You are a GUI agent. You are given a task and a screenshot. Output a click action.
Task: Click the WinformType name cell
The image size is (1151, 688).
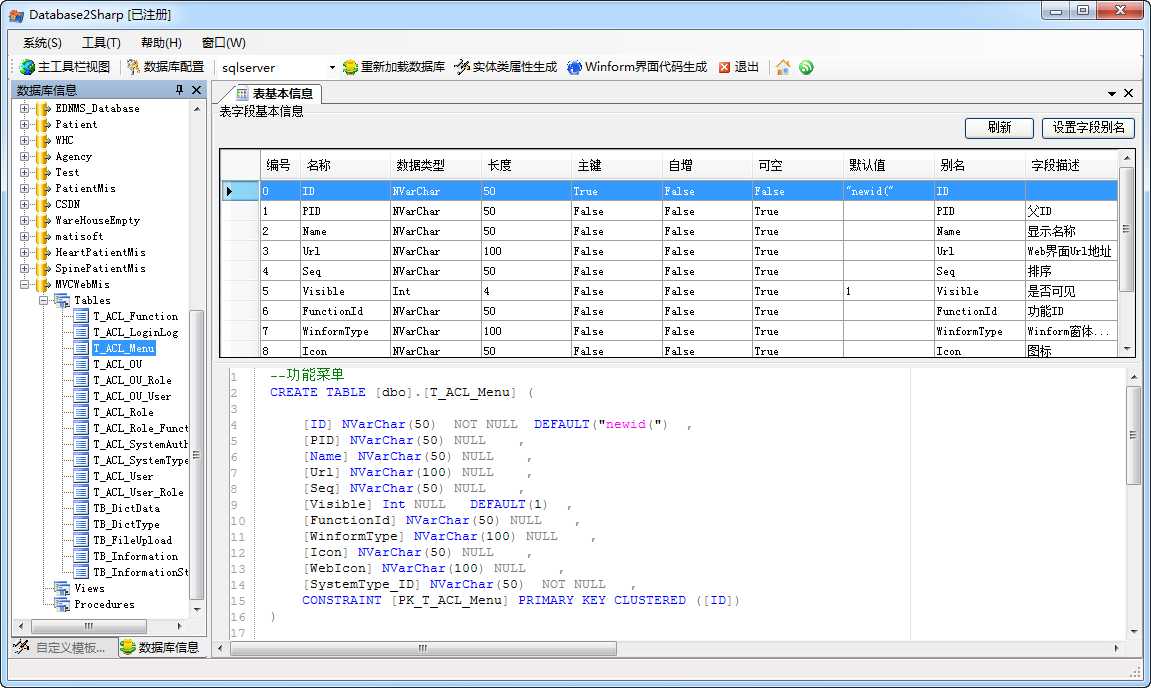pos(345,331)
